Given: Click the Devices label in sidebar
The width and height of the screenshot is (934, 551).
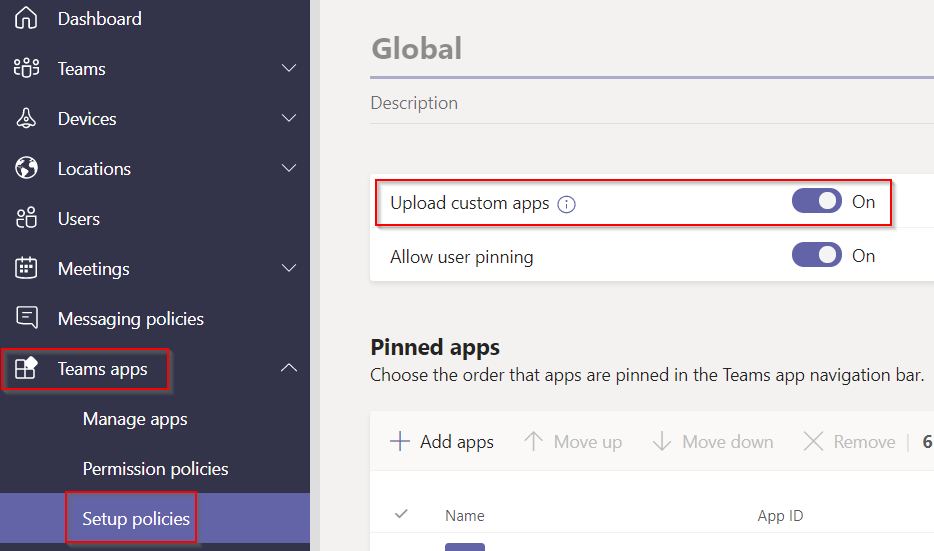Looking at the screenshot, I should click(x=87, y=119).
